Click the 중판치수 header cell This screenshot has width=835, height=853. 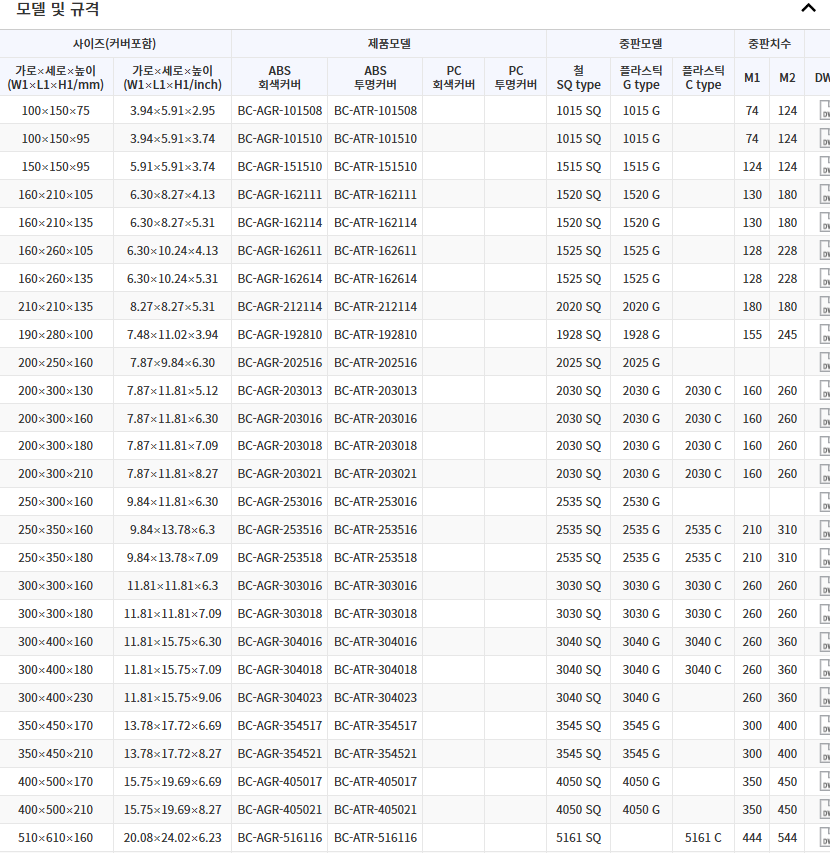[769, 44]
